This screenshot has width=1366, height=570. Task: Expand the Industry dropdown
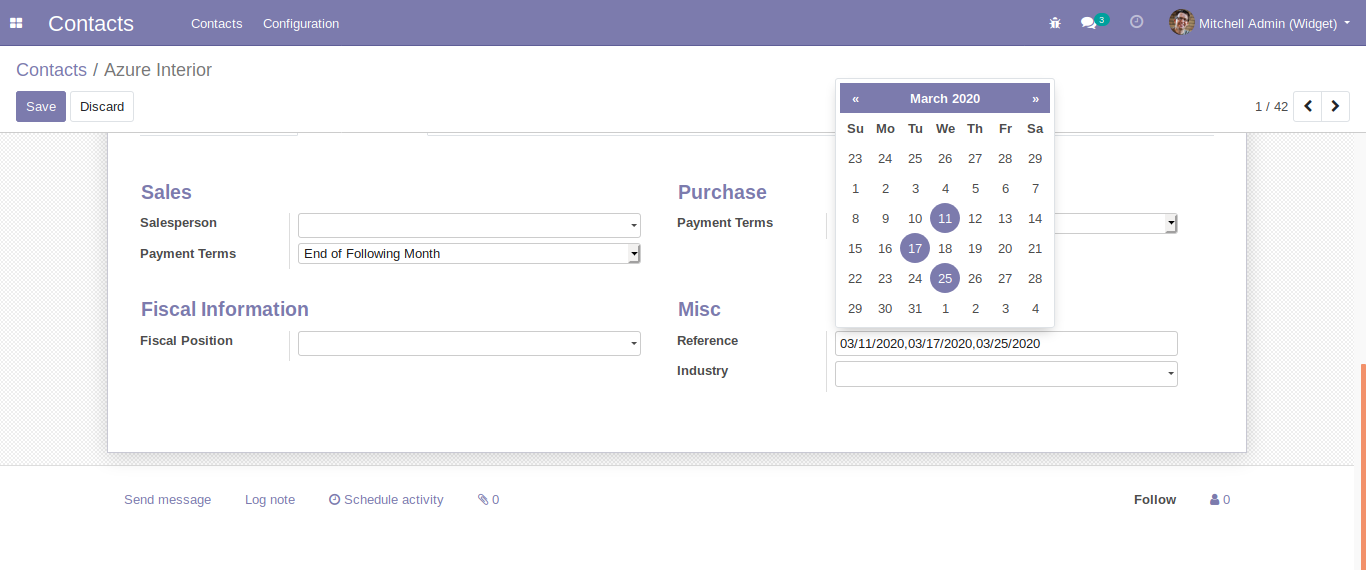[1171, 374]
